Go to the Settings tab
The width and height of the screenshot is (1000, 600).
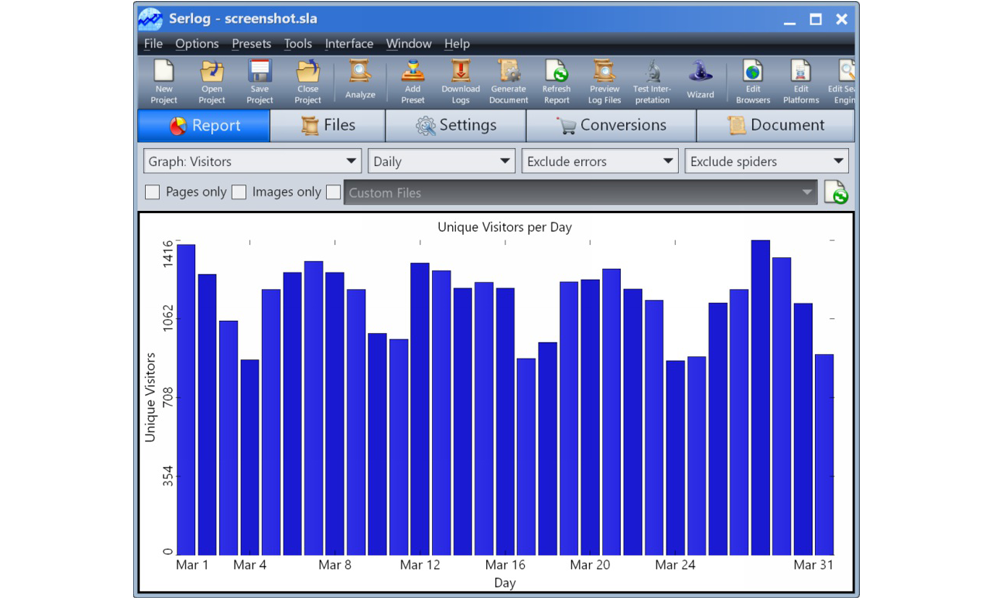(455, 125)
